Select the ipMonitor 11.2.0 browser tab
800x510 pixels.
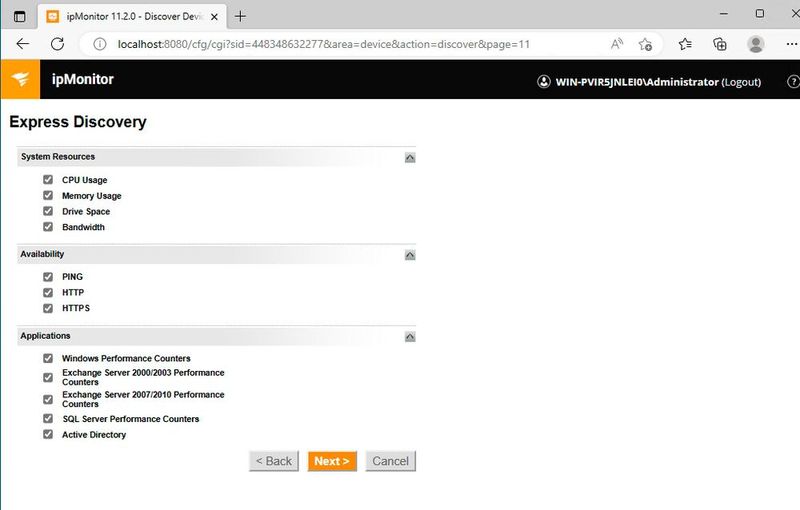point(130,16)
